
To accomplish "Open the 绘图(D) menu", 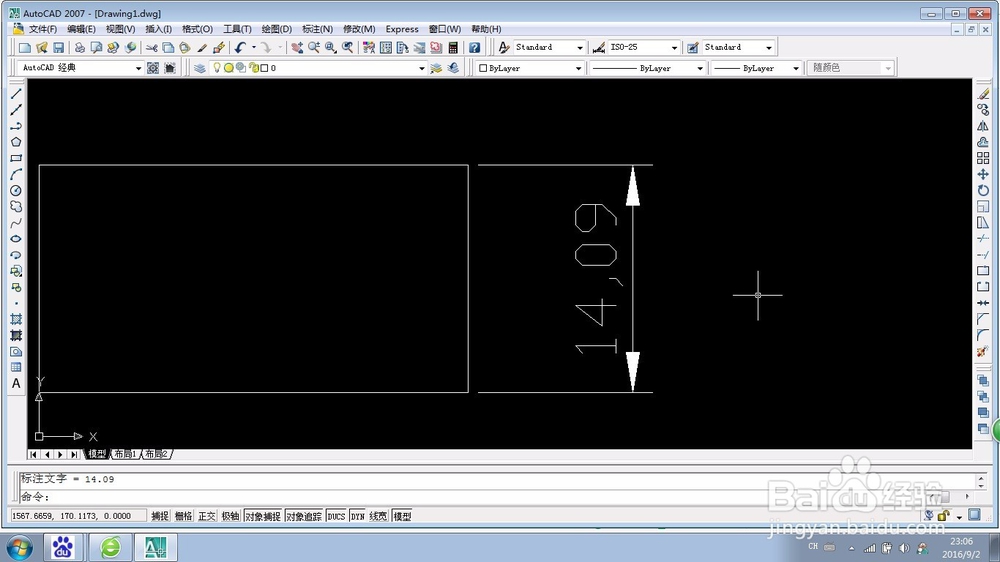I will tap(277, 29).
